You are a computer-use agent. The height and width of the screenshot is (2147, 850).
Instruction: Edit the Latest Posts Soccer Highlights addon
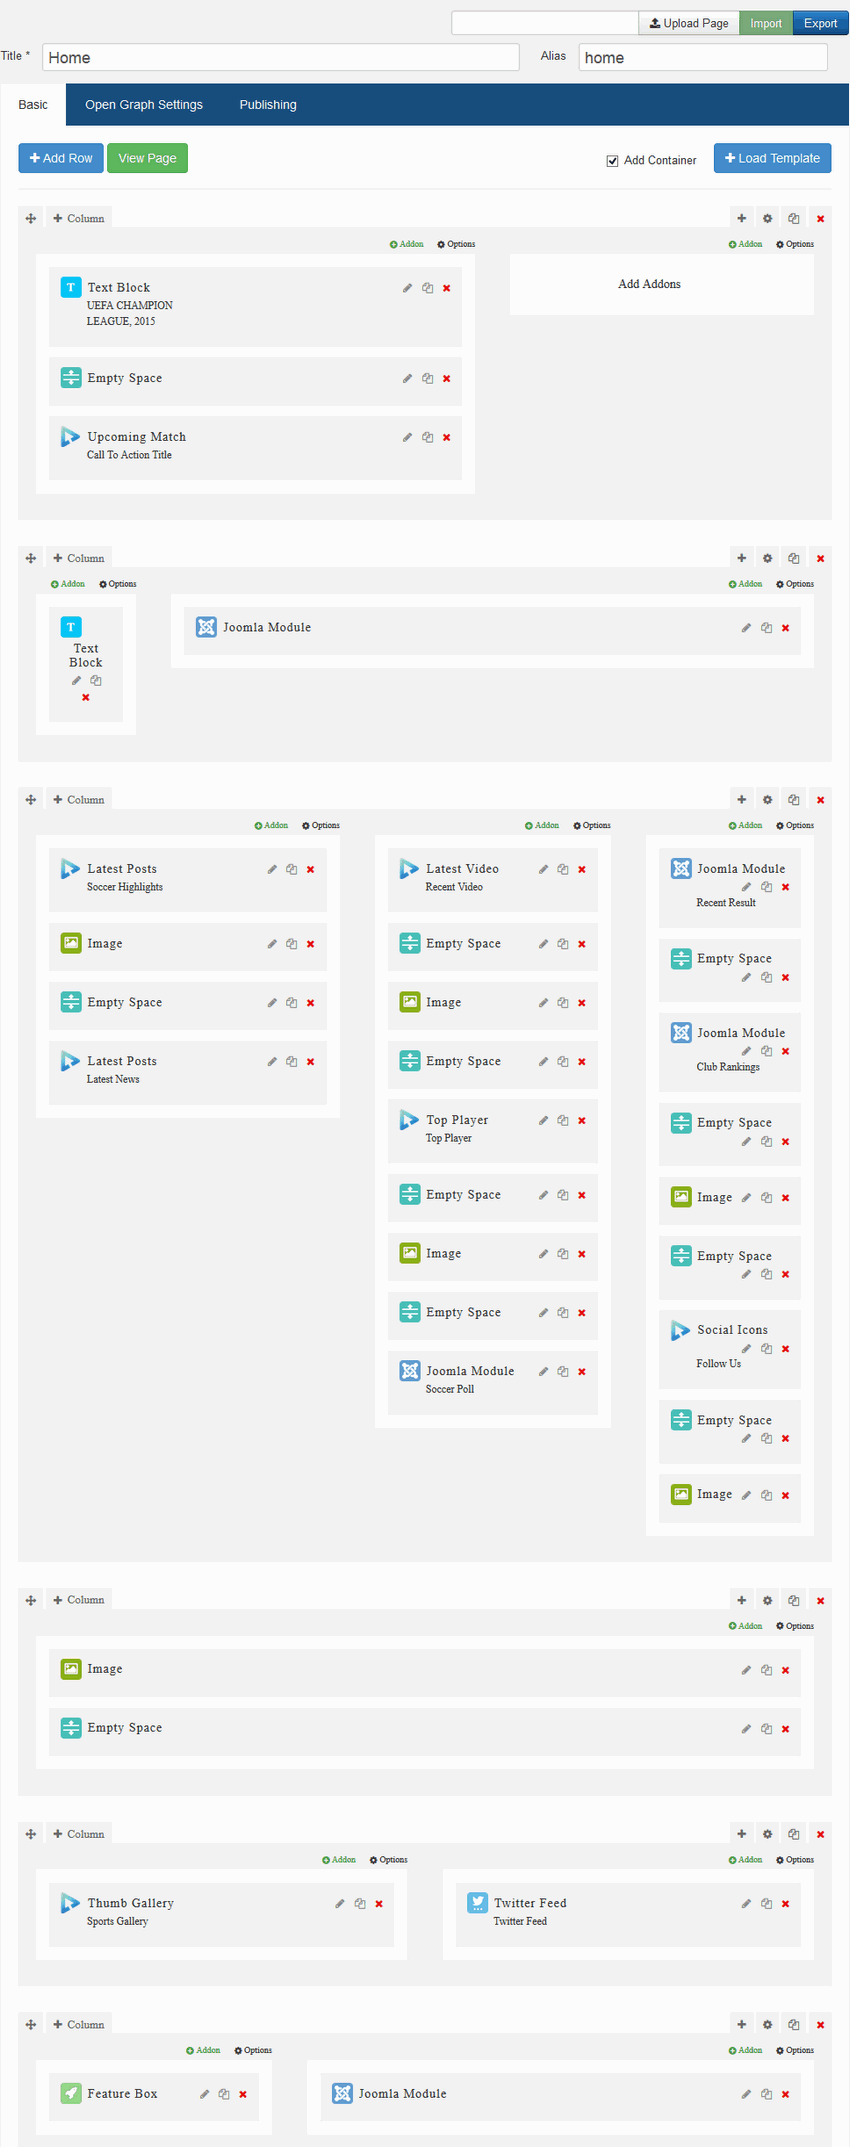tap(272, 870)
